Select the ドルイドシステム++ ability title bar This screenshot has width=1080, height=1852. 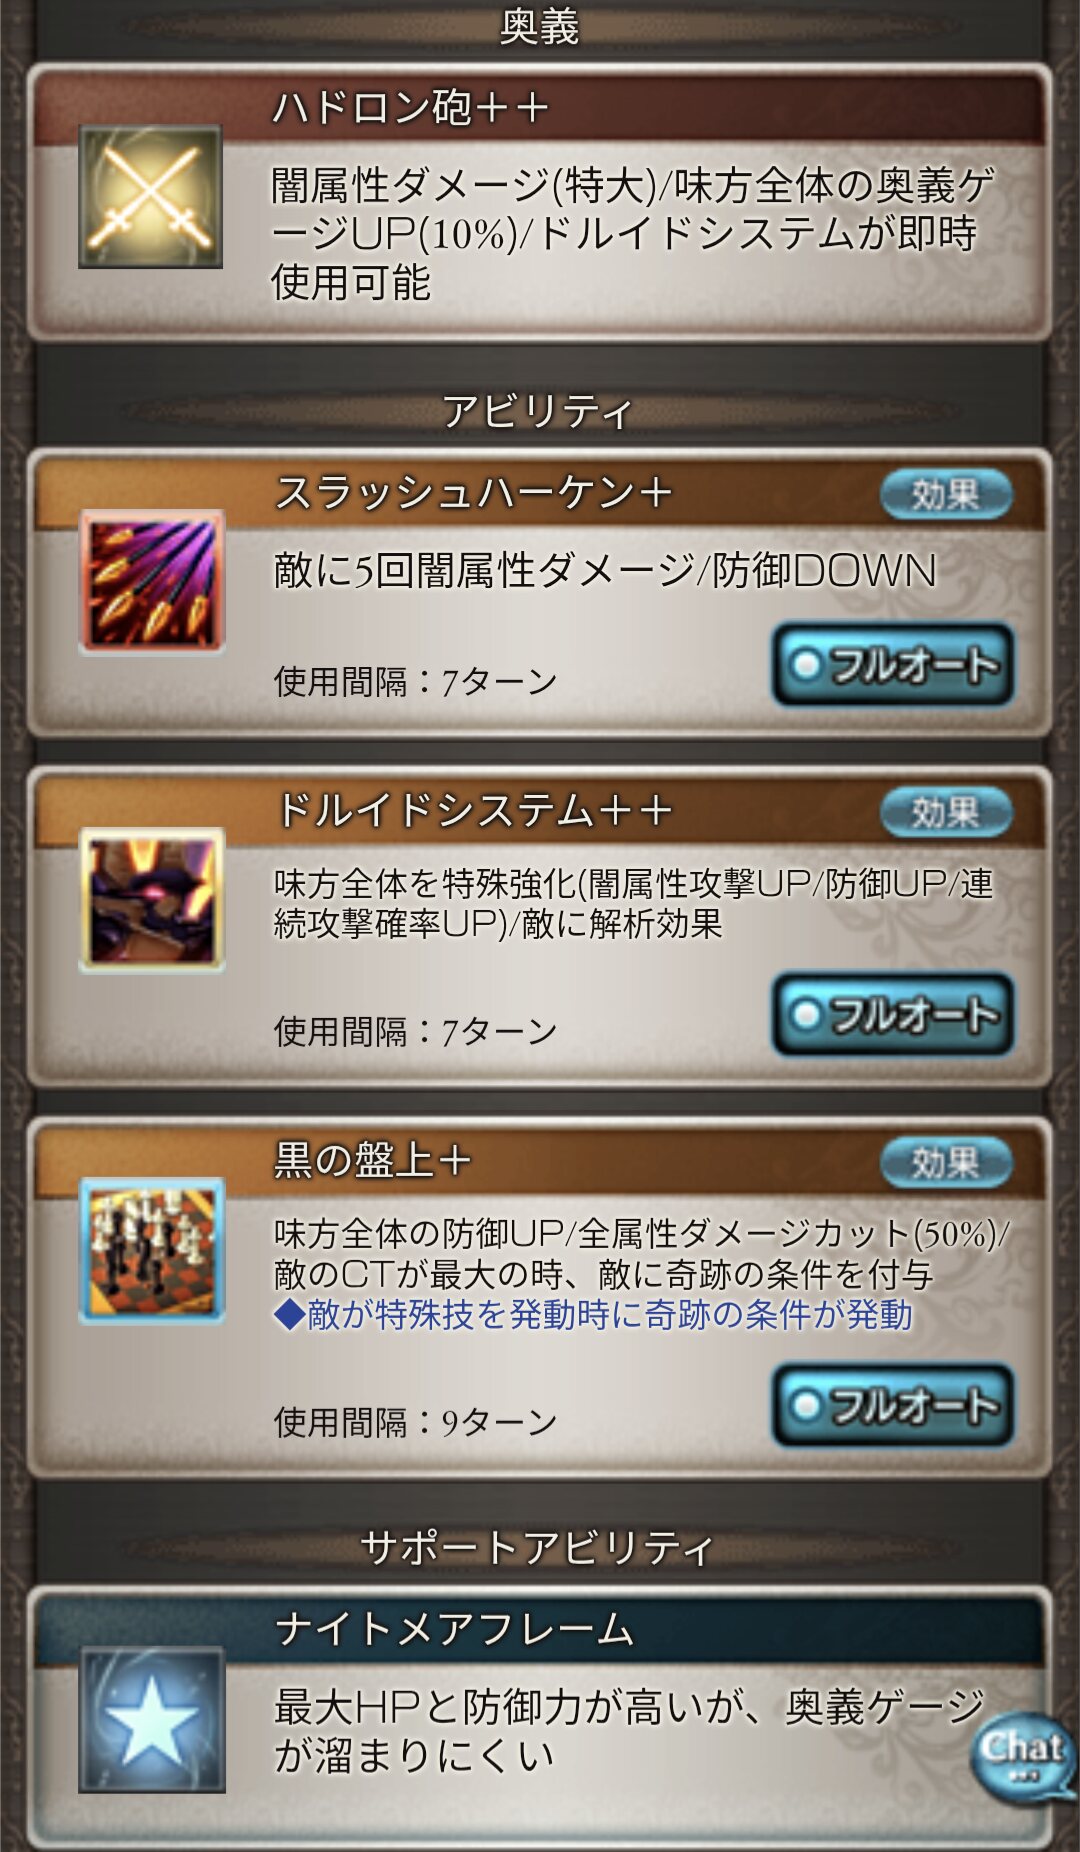pyautogui.click(x=540, y=811)
